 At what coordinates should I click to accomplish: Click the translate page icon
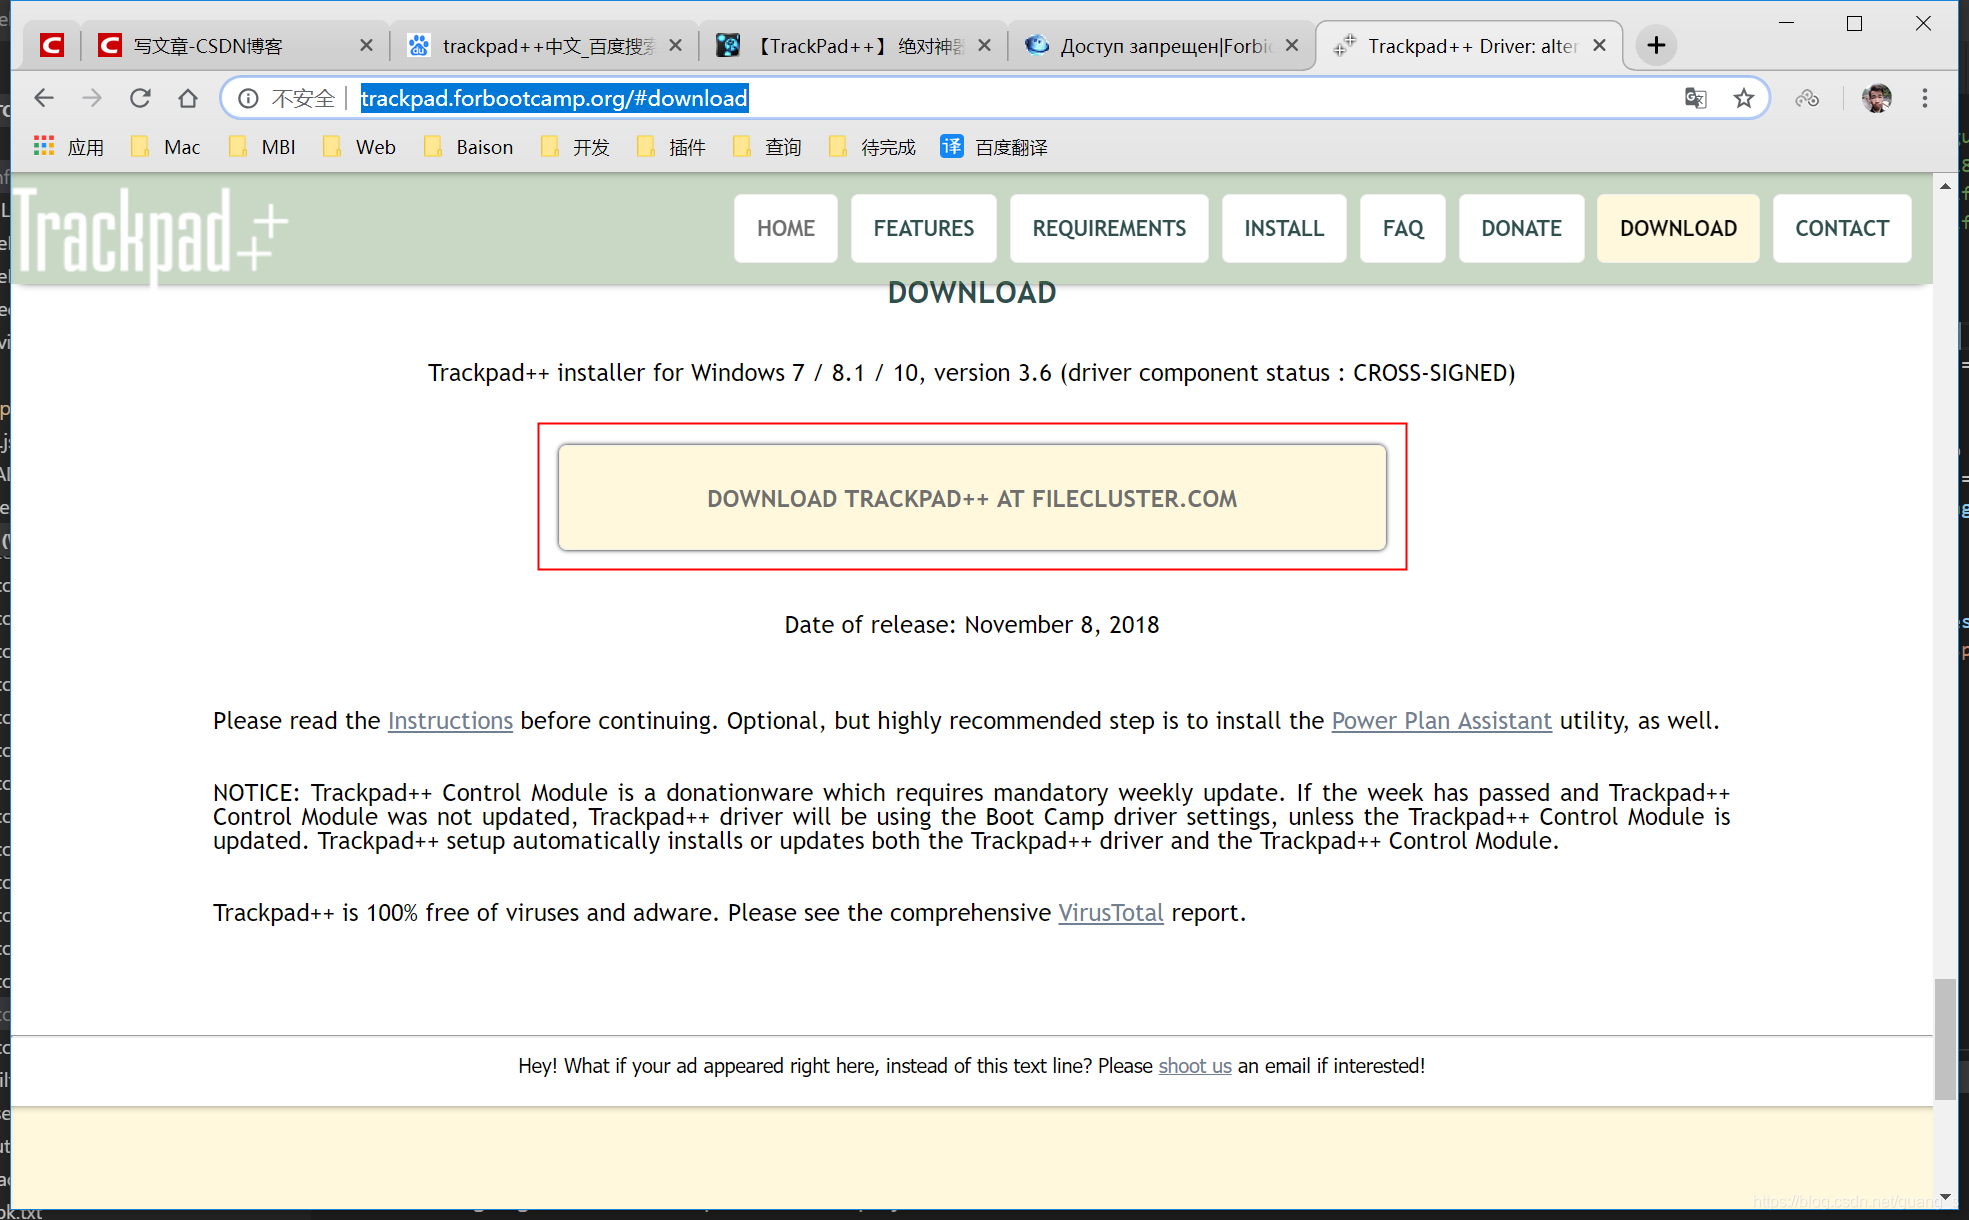pos(1695,98)
